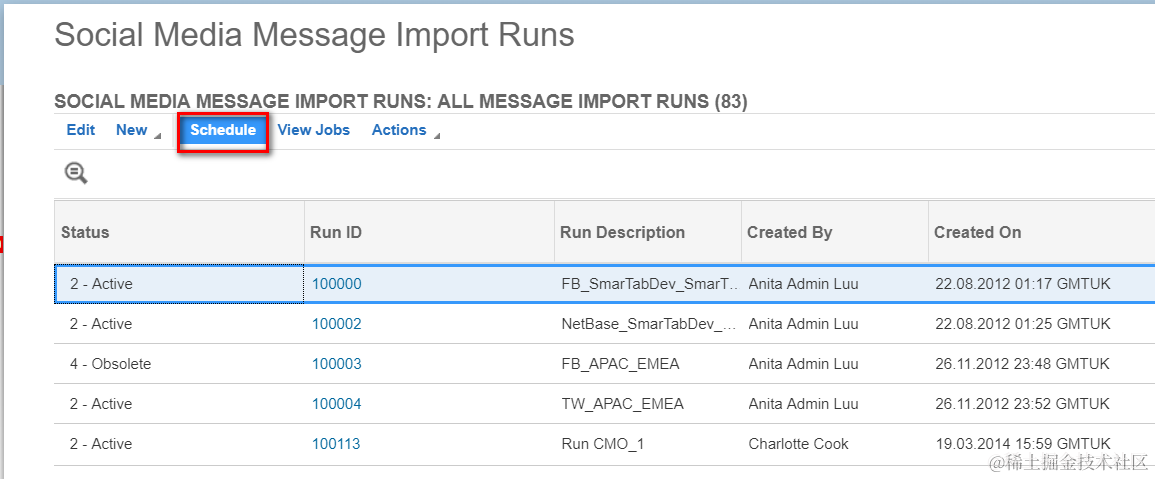Select the Run CMO_1 description cell

603,444
